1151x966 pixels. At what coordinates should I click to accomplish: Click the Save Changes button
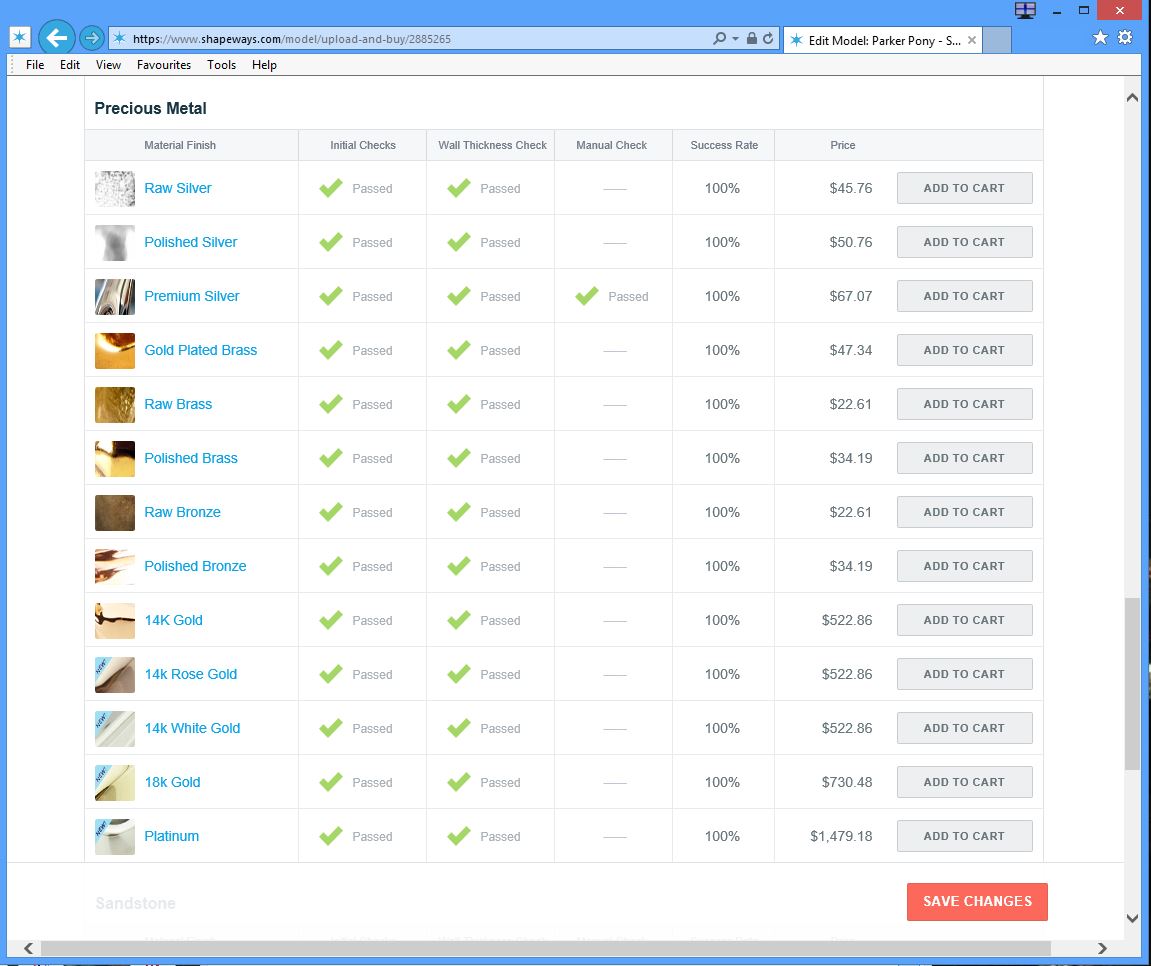tap(977, 901)
